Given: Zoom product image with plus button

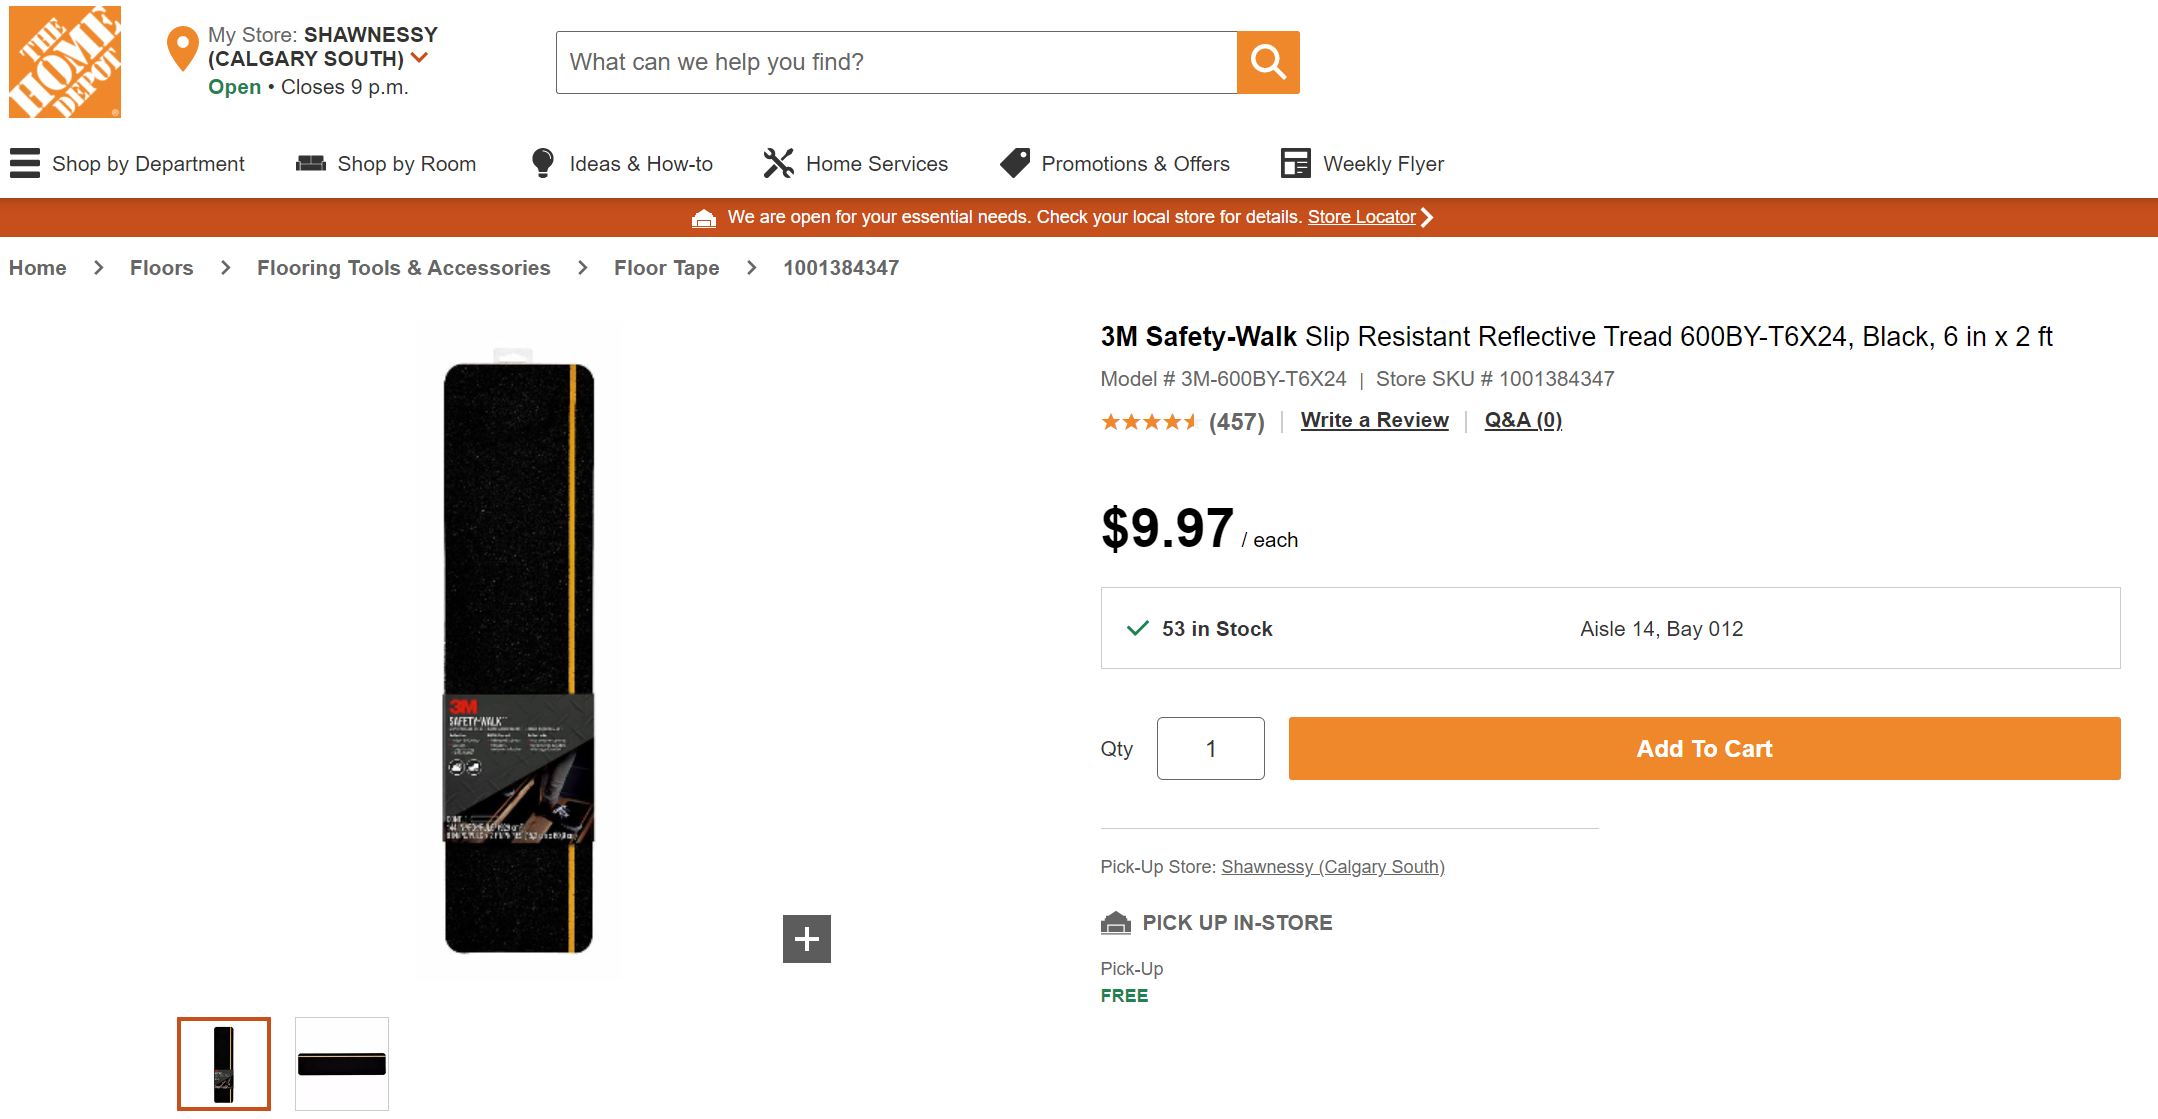Looking at the screenshot, I should (x=807, y=939).
